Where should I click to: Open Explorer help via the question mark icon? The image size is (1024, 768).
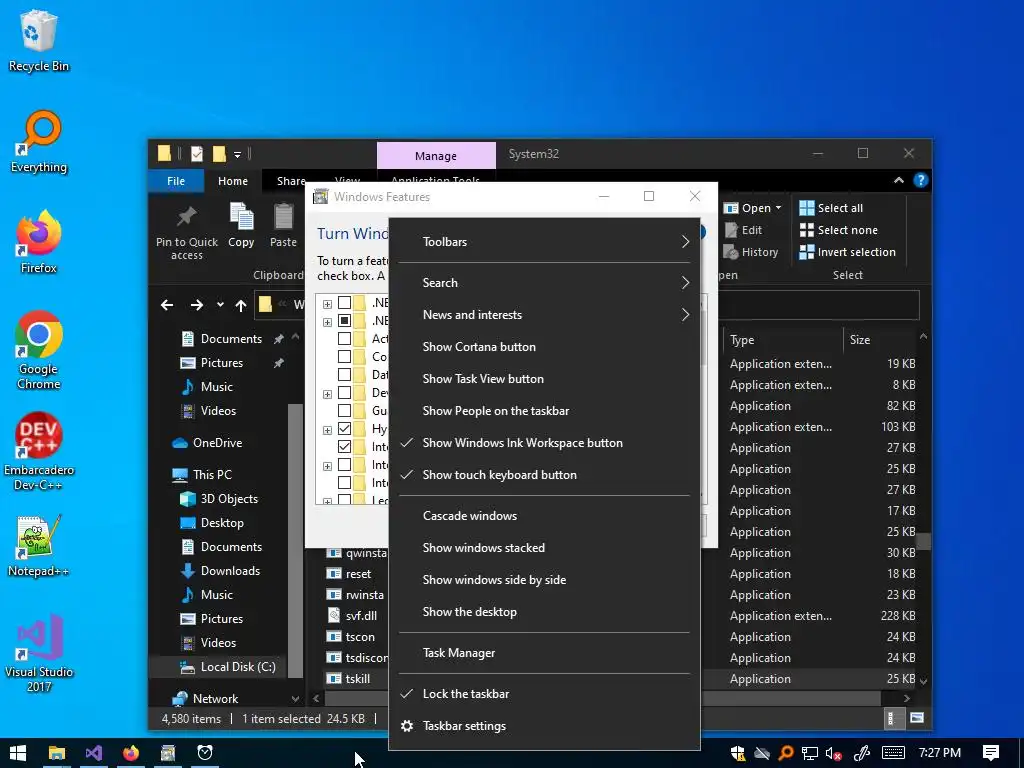click(x=921, y=180)
